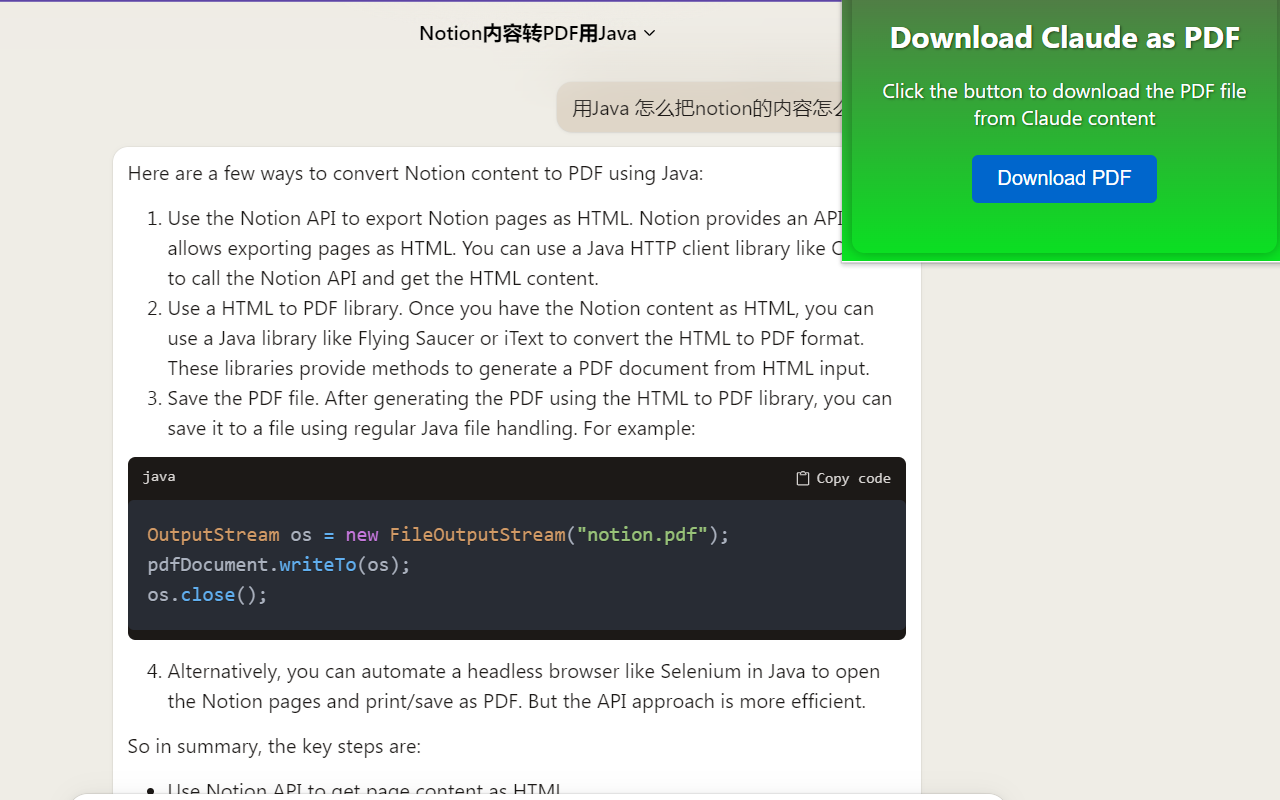Click the Copy code clipboard icon
This screenshot has width=1280, height=800.
(802, 478)
